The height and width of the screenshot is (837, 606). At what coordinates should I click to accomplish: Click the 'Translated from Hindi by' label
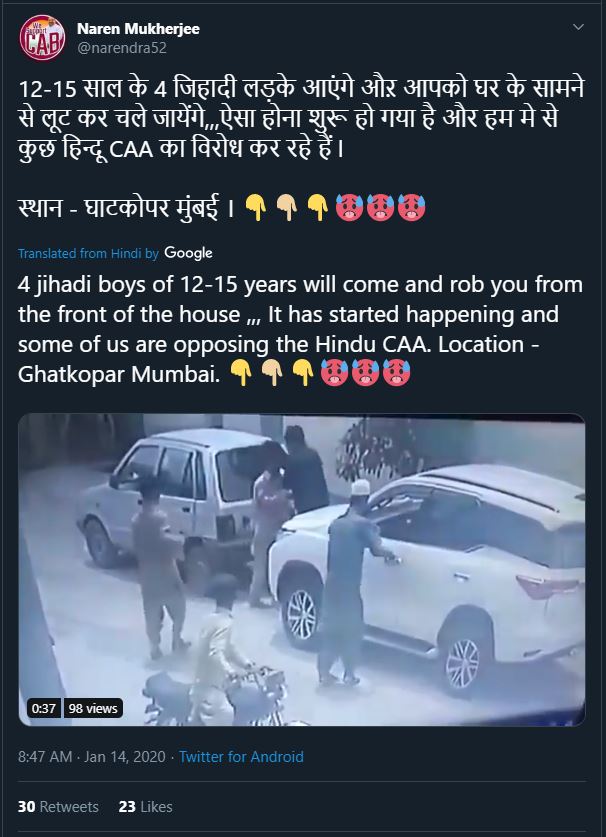tap(88, 253)
